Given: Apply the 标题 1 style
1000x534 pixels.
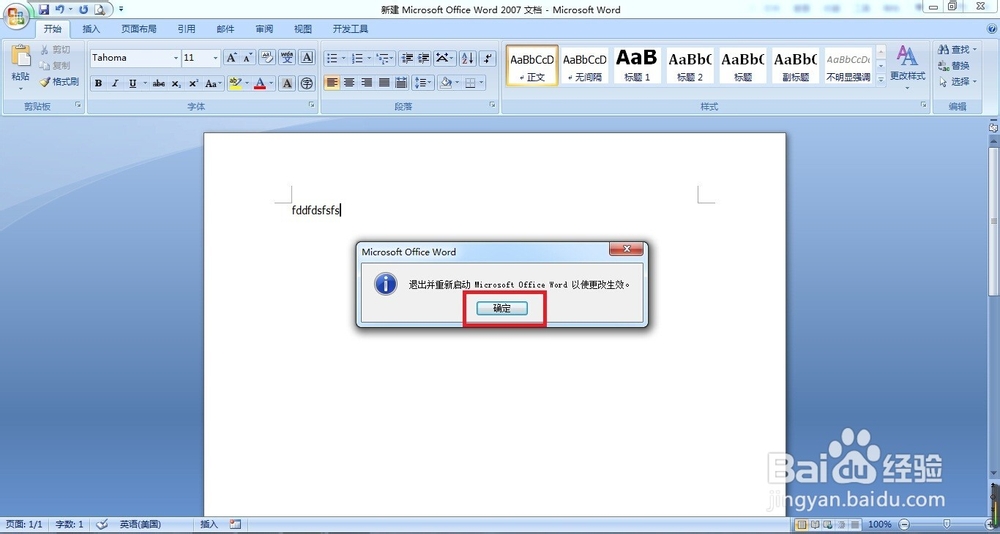Looking at the screenshot, I should tap(637, 65).
